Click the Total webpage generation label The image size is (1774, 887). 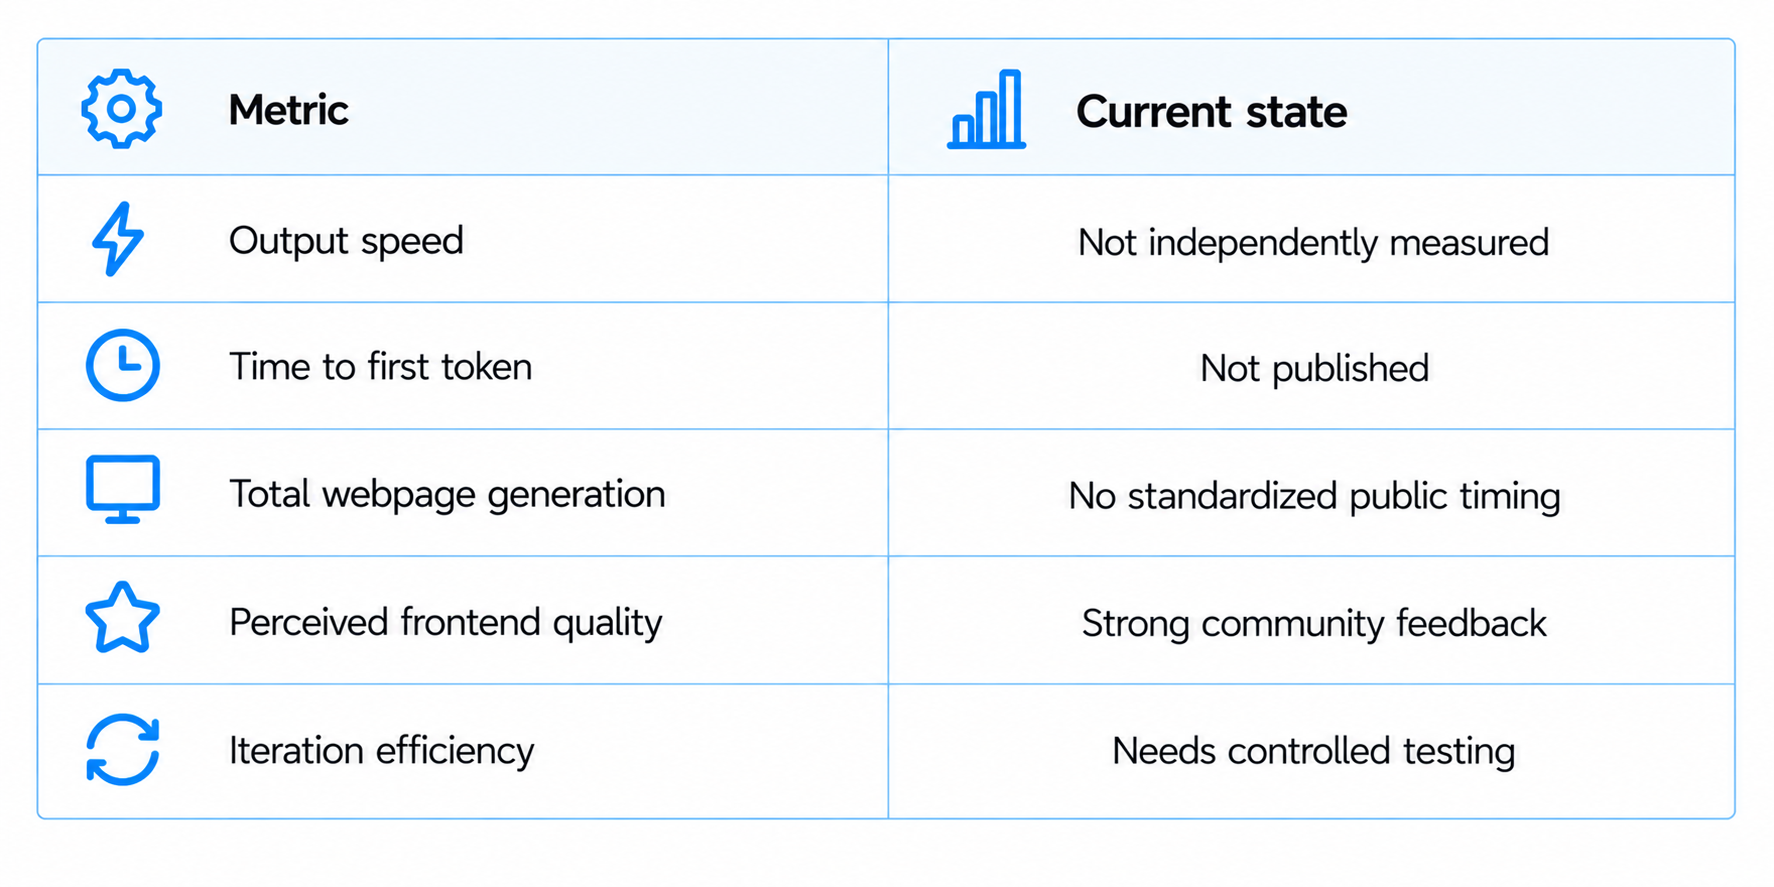447,495
